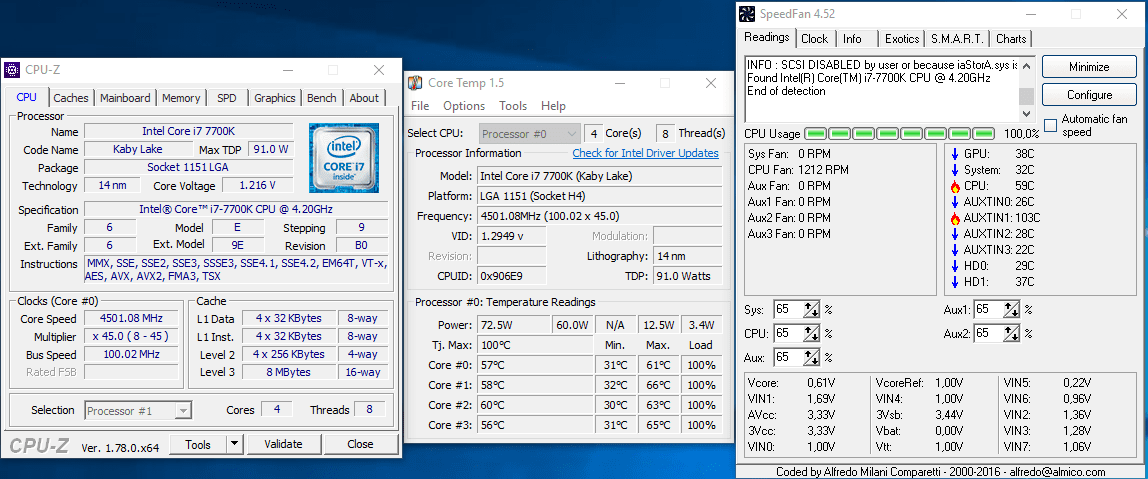Click the flame icon next to CPU temperature
This screenshot has width=1148, height=479.
(955, 186)
